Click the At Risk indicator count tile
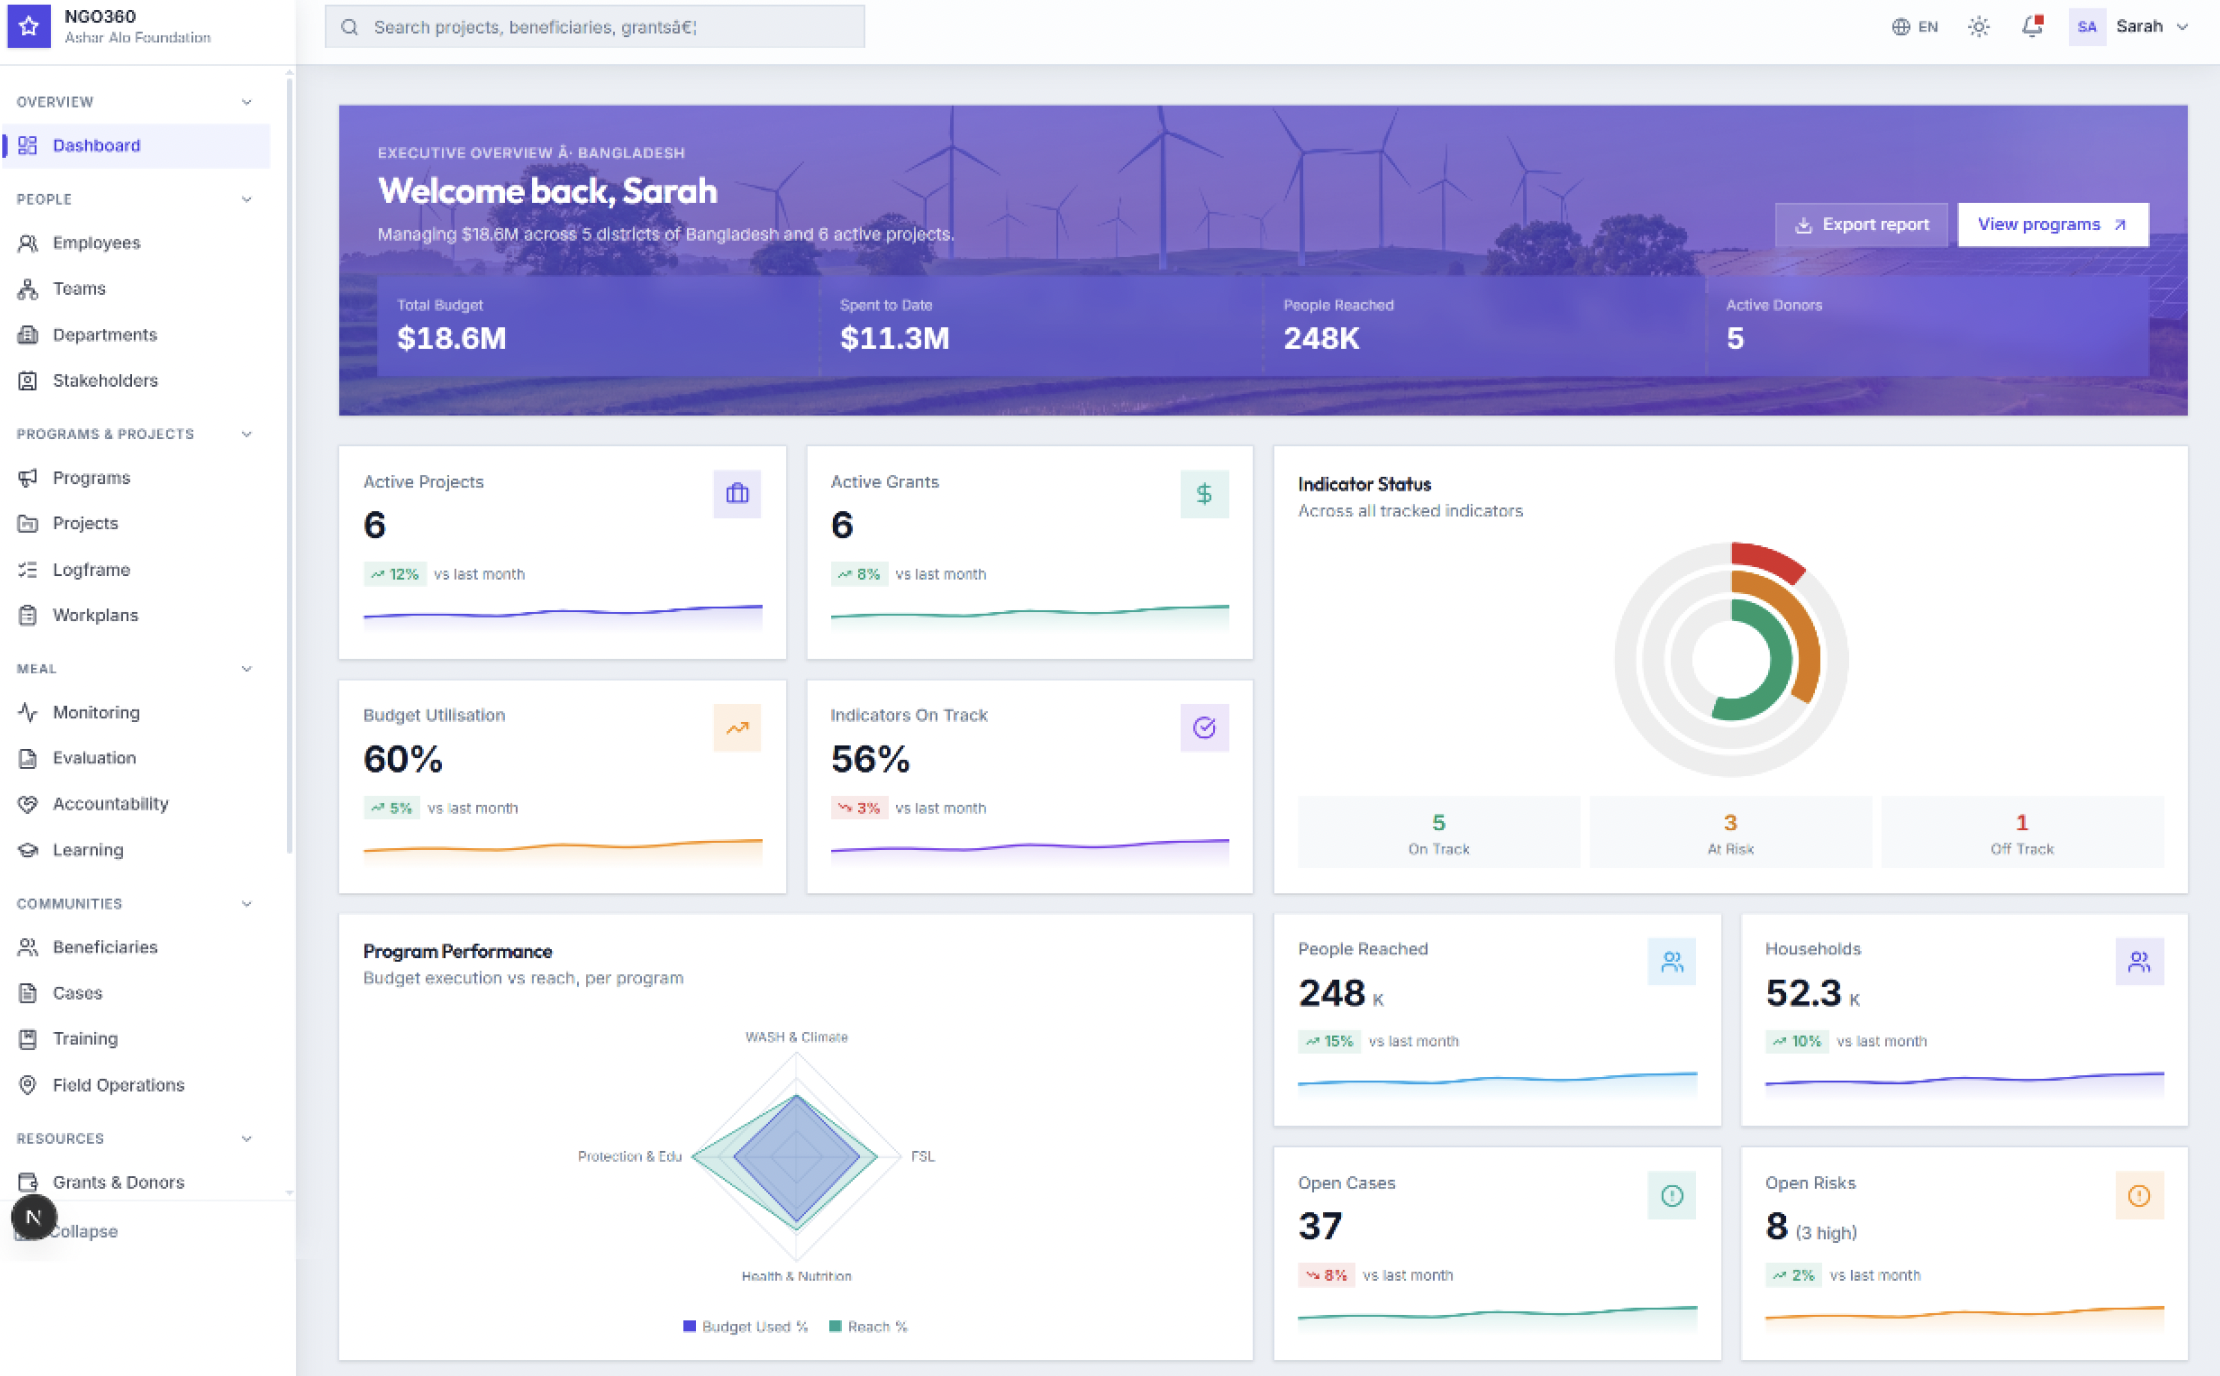The height and width of the screenshot is (1376, 2220). click(1730, 832)
